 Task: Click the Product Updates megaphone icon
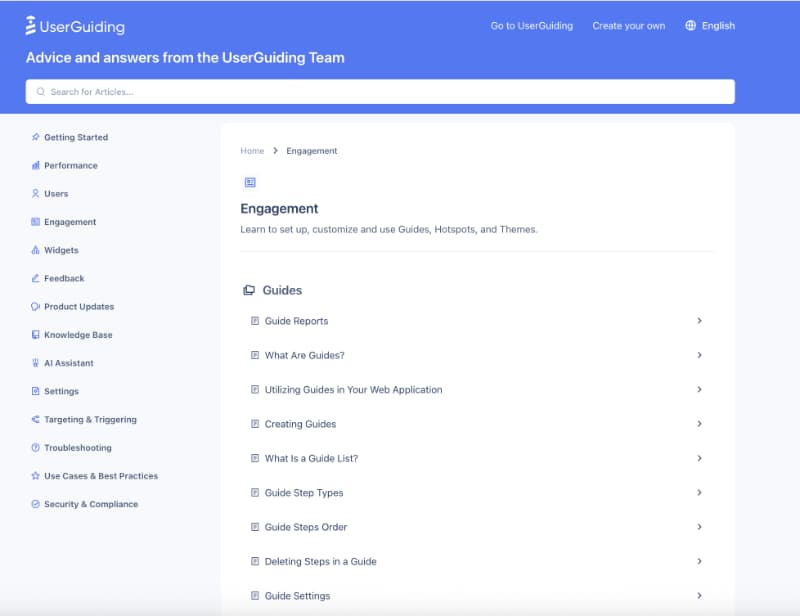(35, 306)
